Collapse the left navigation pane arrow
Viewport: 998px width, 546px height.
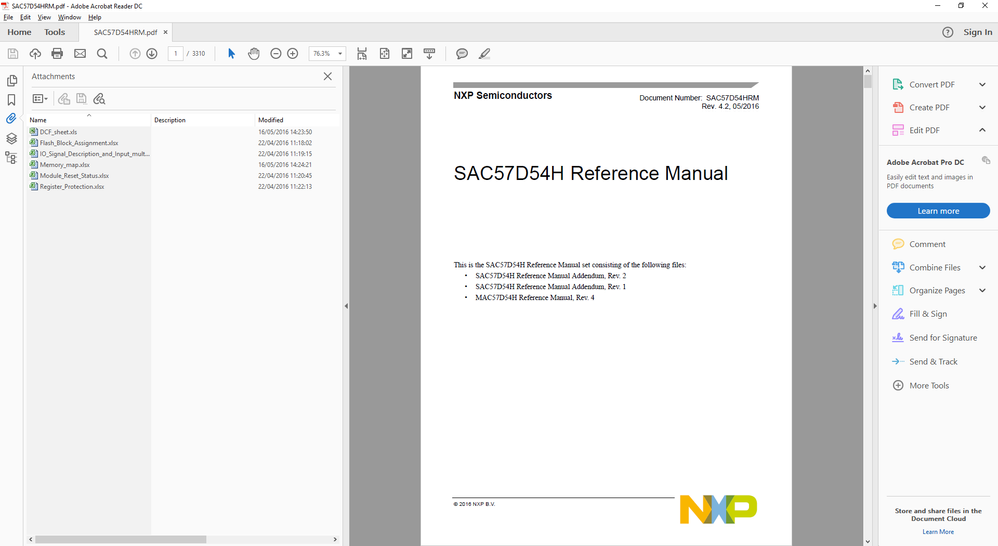pyautogui.click(x=346, y=306)
